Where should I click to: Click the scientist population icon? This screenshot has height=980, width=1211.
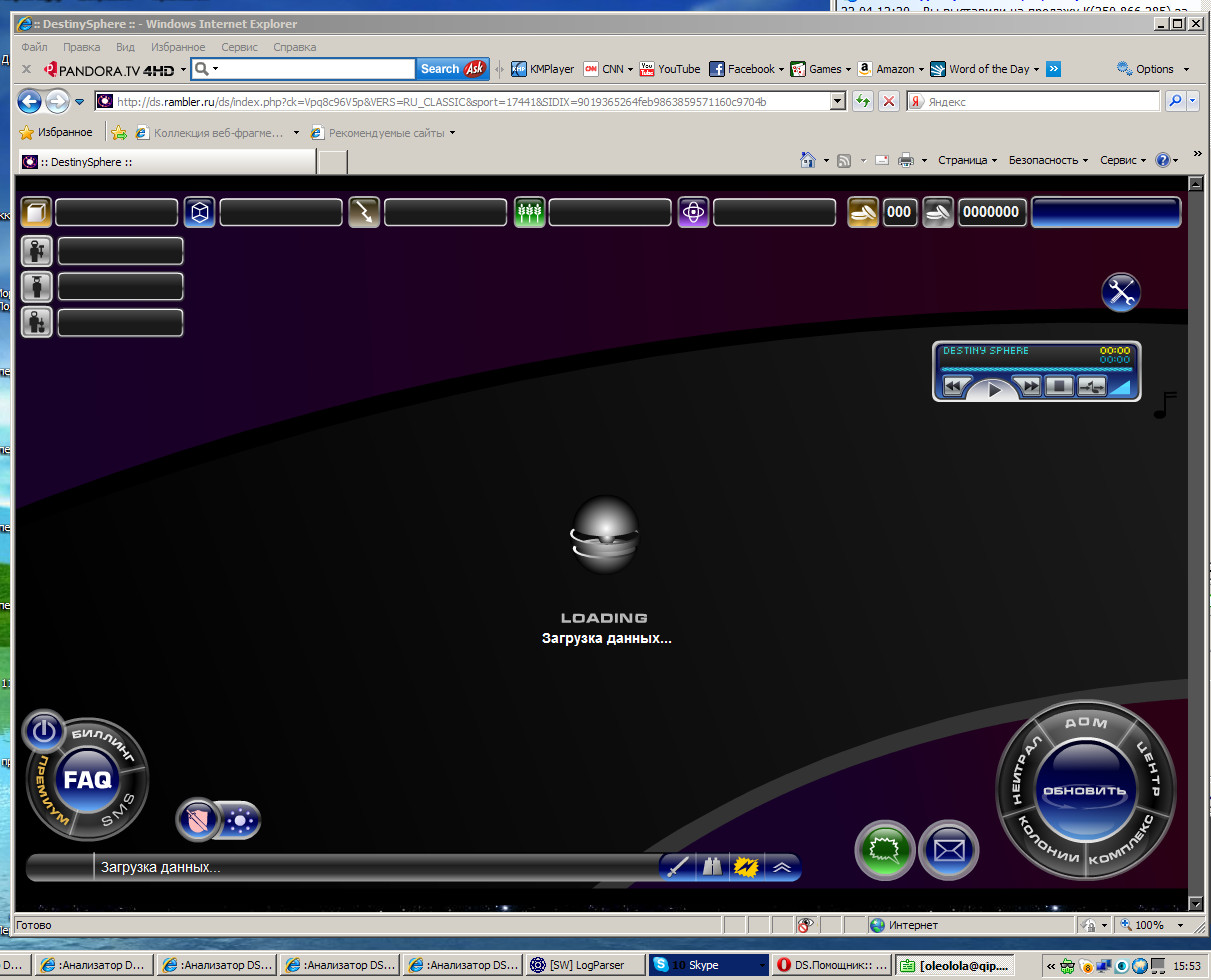(37, 287)
